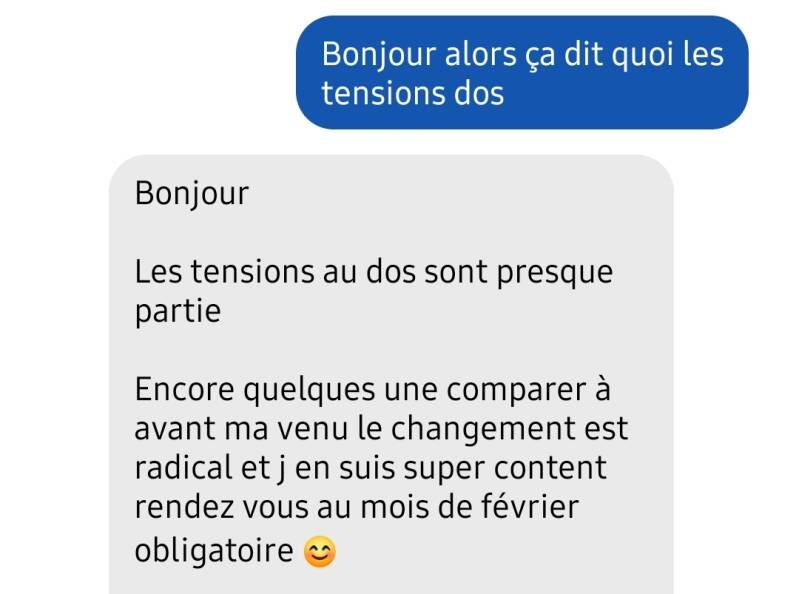Select the gray received message bubble
The image size is (799, 594).
(x=391, y=374)
